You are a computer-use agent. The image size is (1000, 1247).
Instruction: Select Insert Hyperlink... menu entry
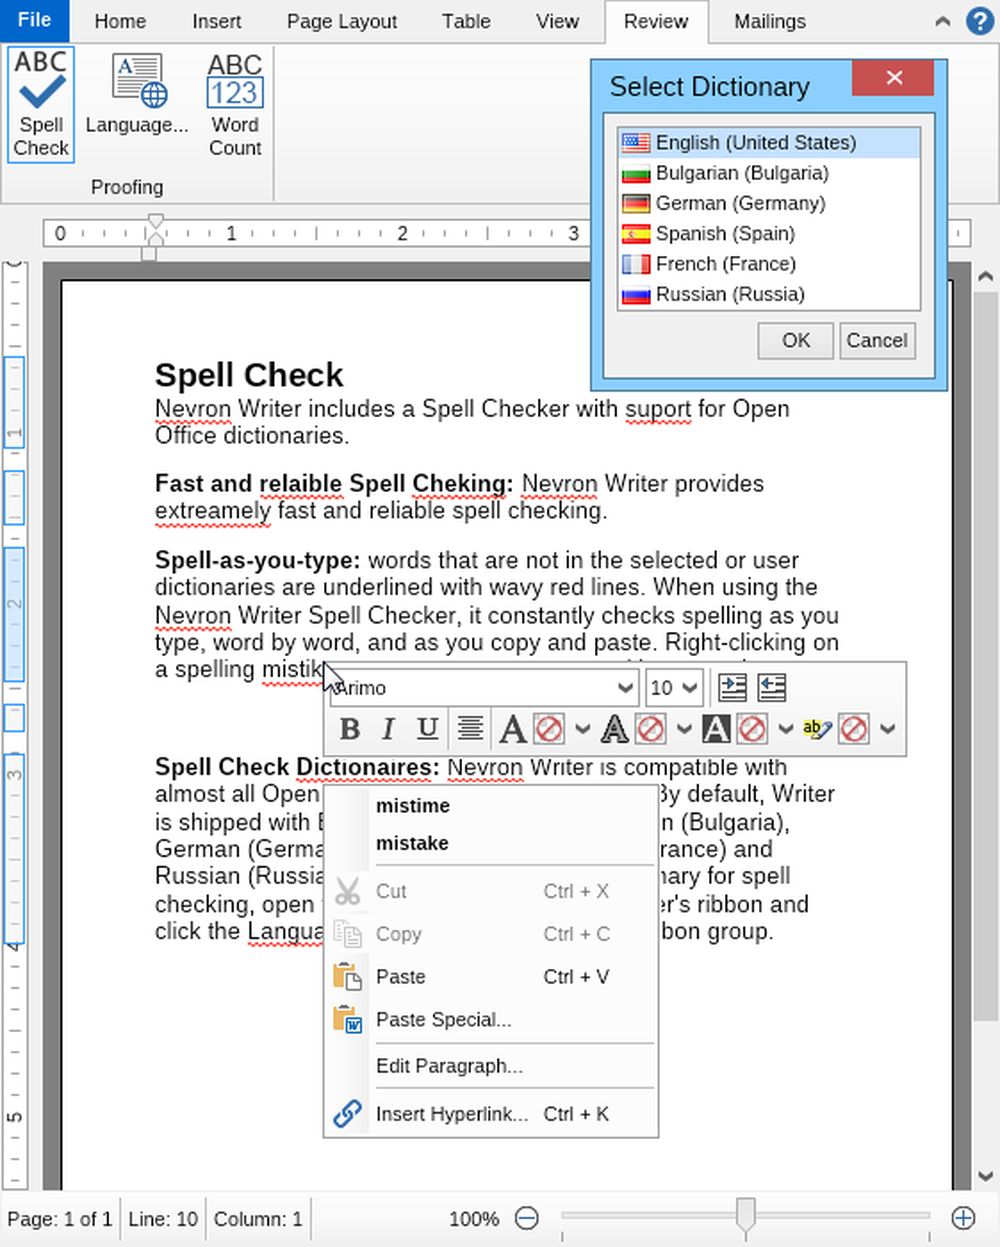(491, 1113)
